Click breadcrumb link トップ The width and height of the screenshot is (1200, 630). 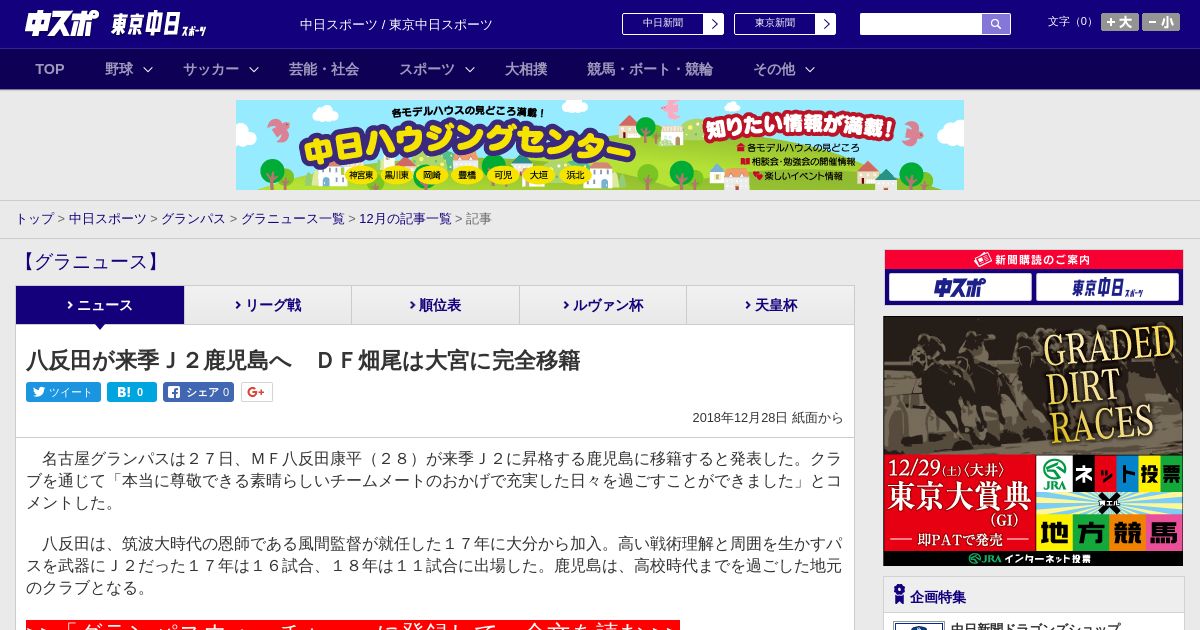(34, 218)
